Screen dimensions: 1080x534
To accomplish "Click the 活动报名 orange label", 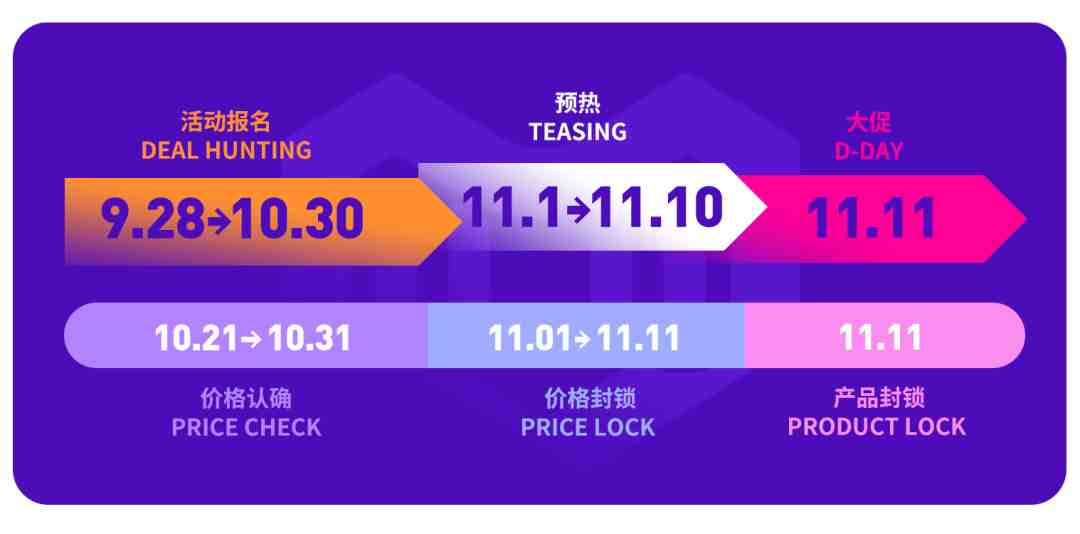I will (x=226, y=122).
